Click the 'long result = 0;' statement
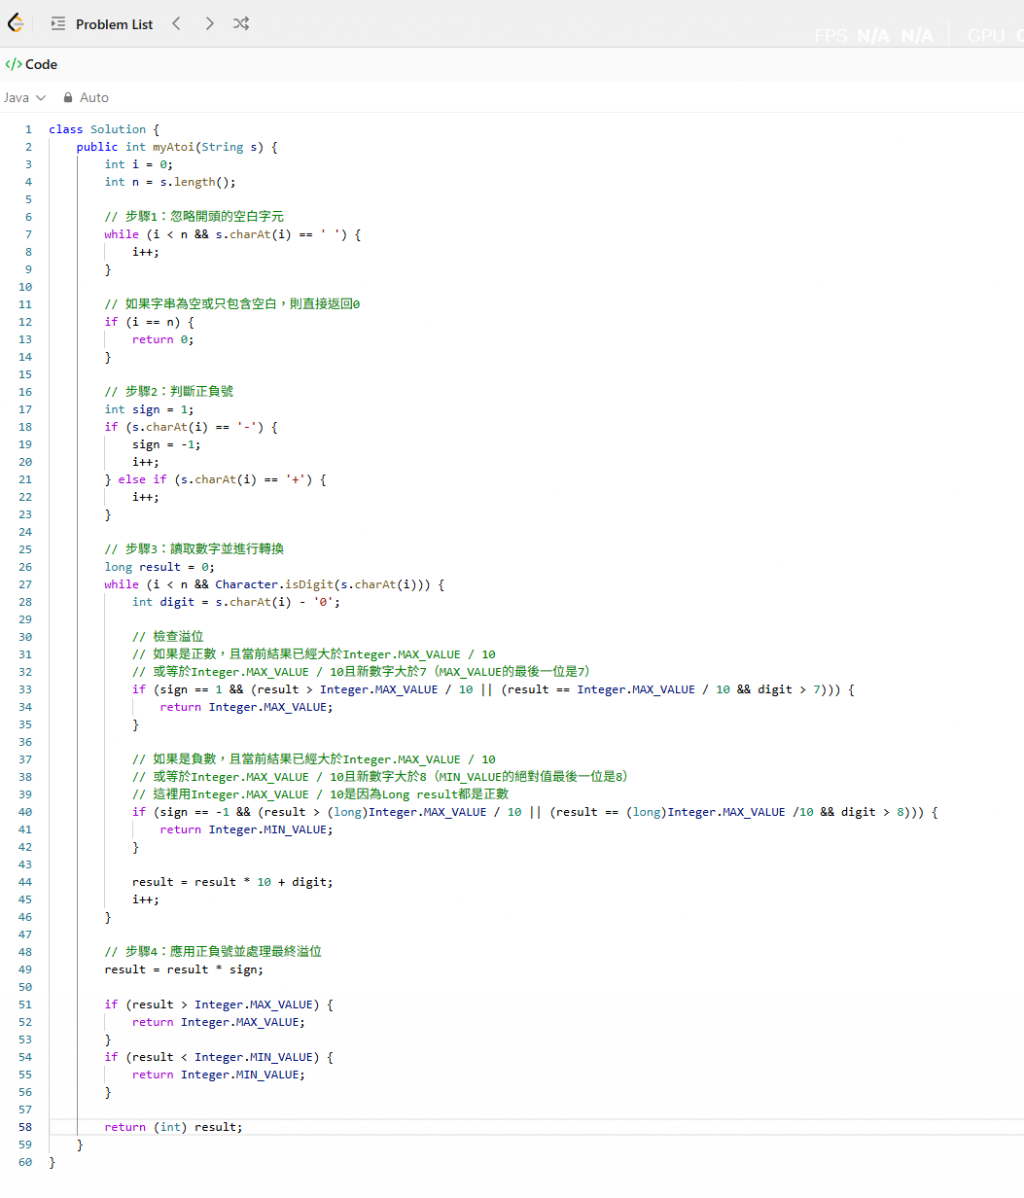 (159, 567)
